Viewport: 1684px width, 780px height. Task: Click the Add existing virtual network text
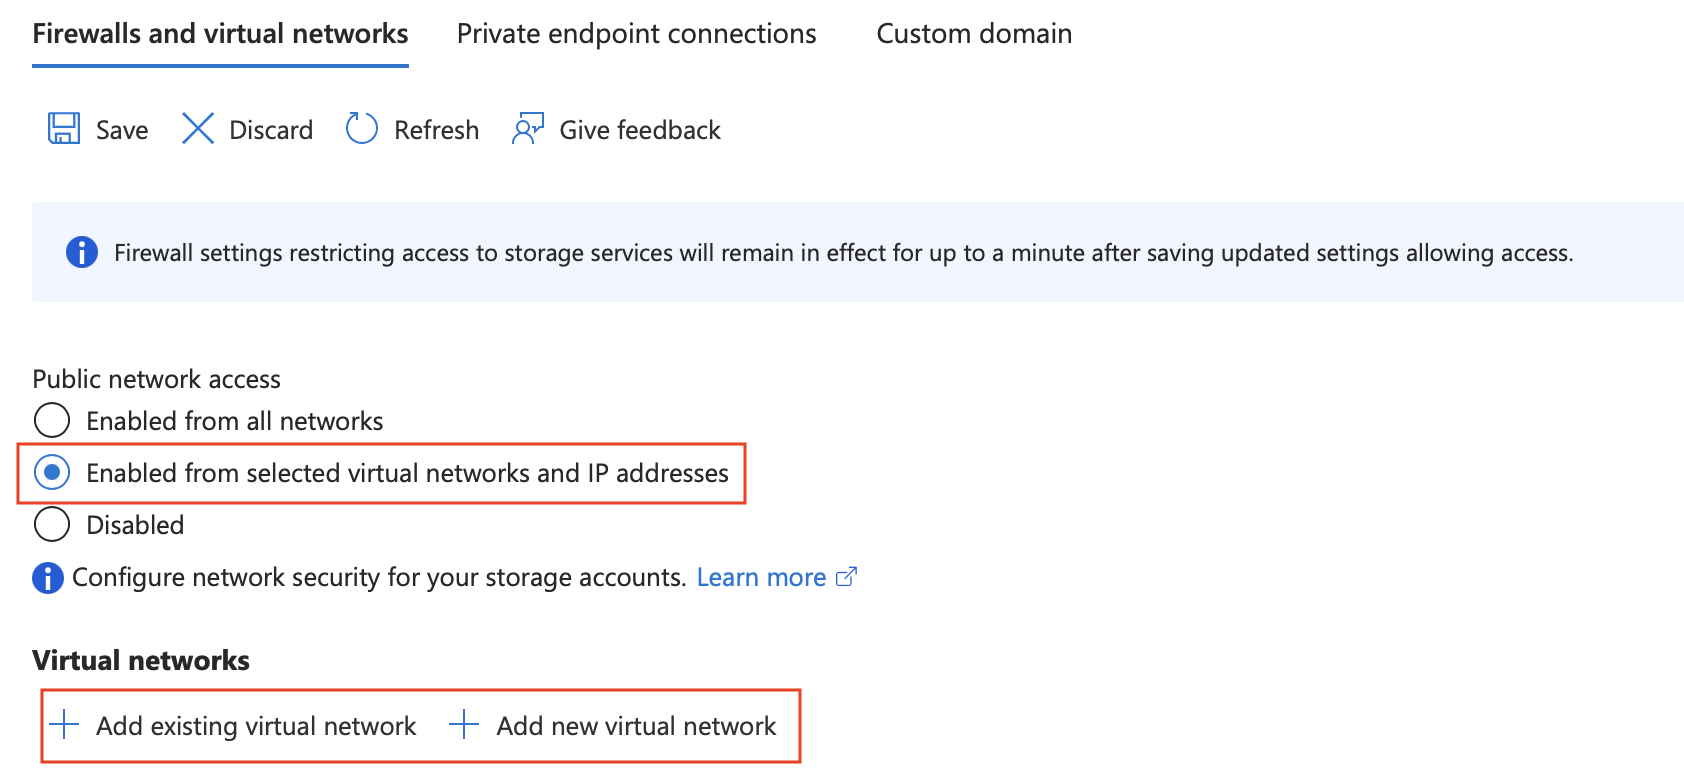click(256, 726)
